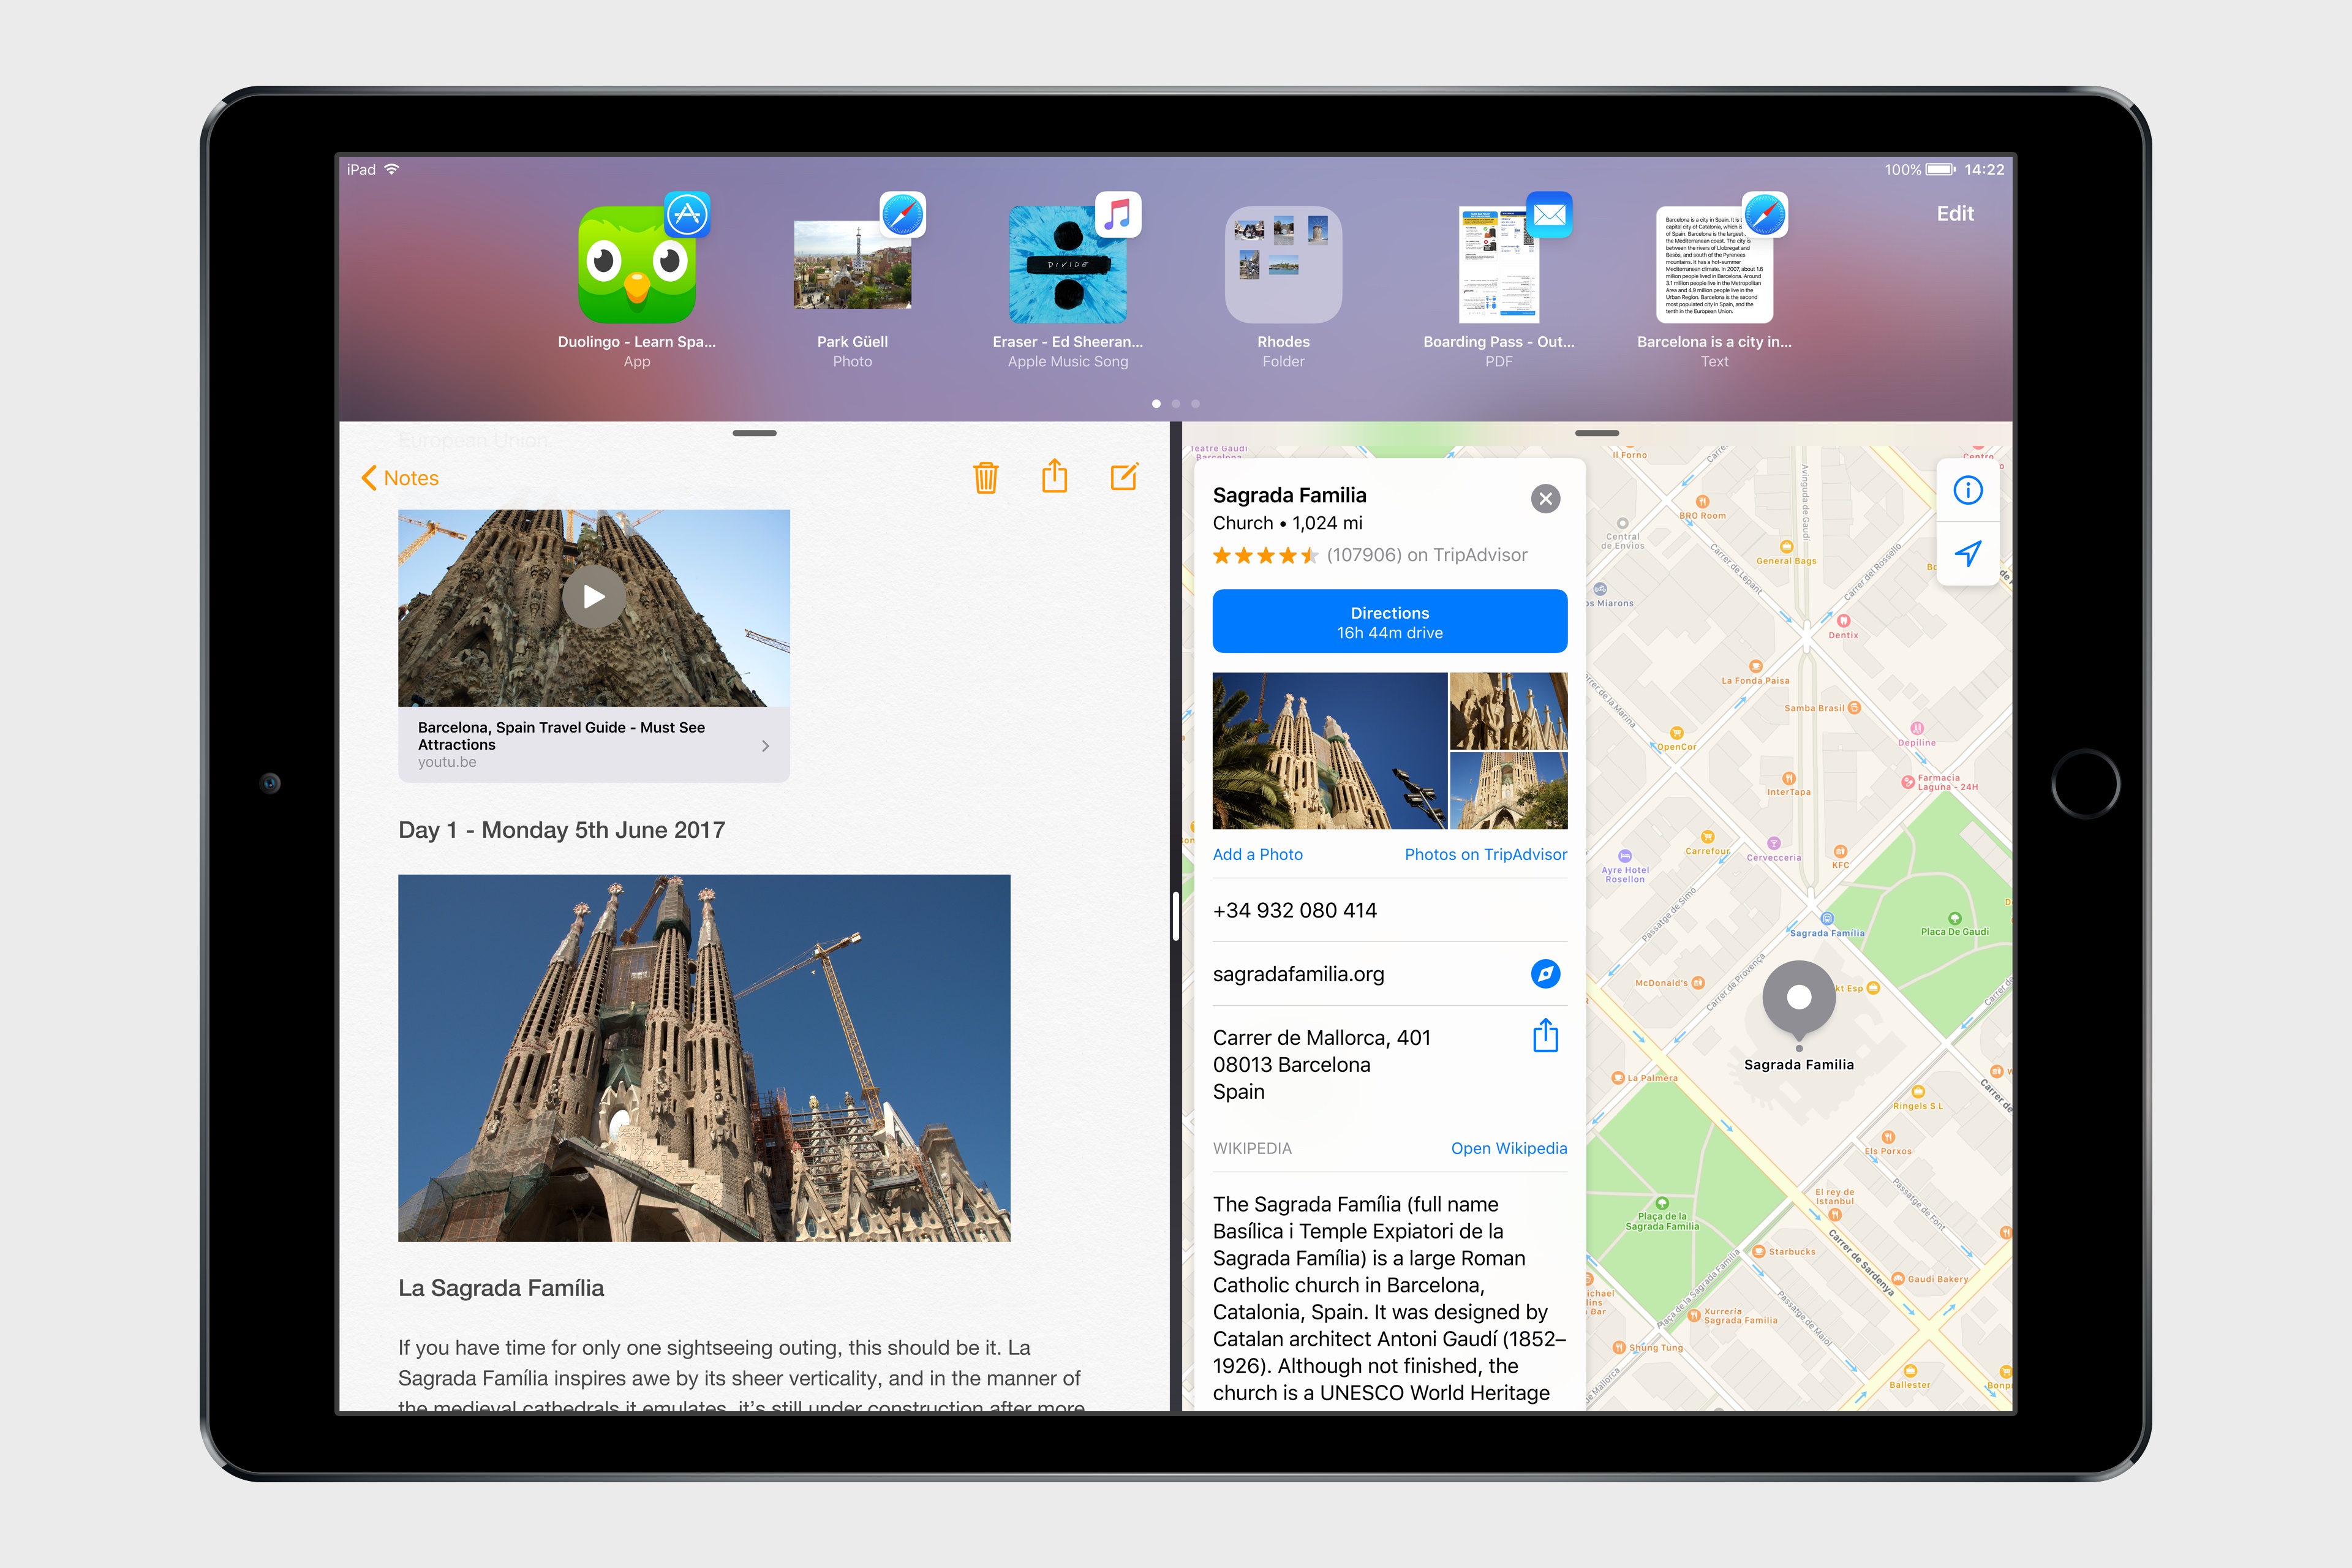The width and height of the screenshot is (2352, 1568).
Task: Open sagradafamilia.org in Safari compass icon
Action: click(1545, 973)
